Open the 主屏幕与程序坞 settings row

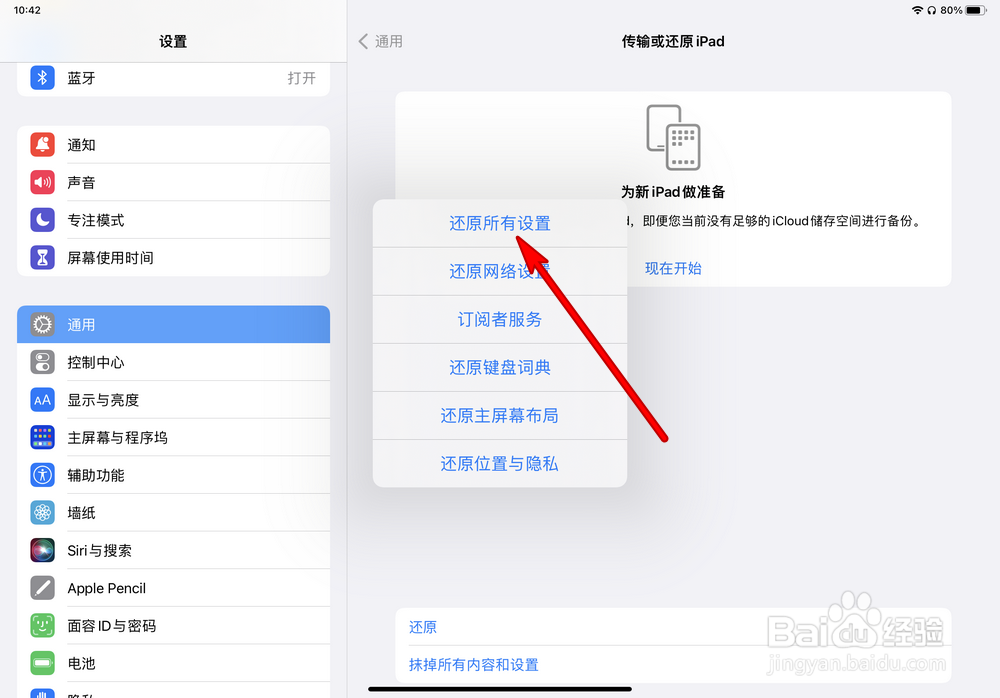tap(173, 438)
